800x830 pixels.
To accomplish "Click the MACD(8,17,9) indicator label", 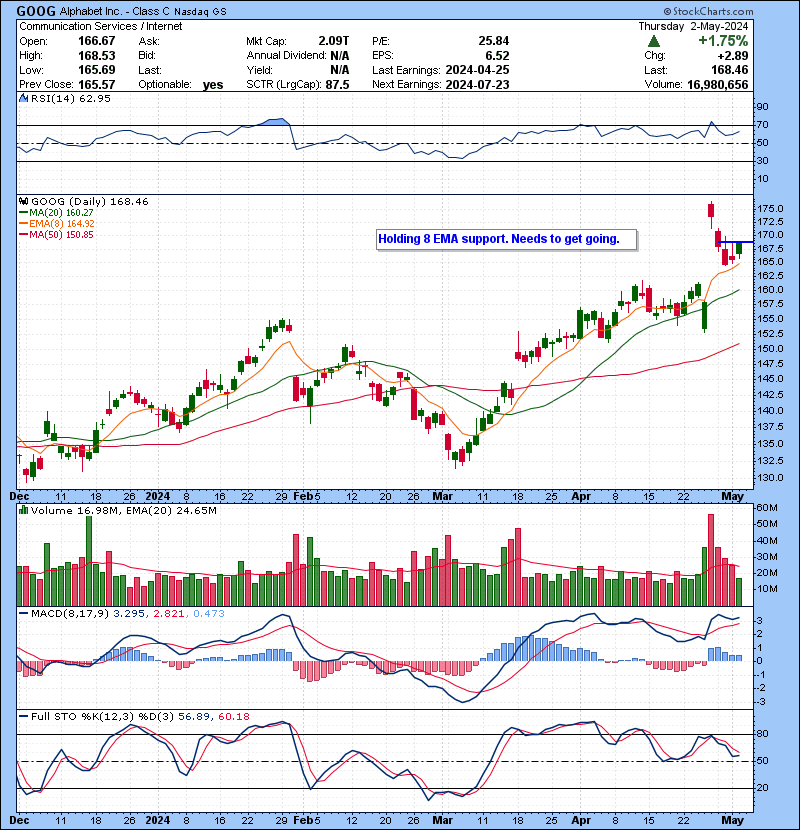I will (70, 614).
